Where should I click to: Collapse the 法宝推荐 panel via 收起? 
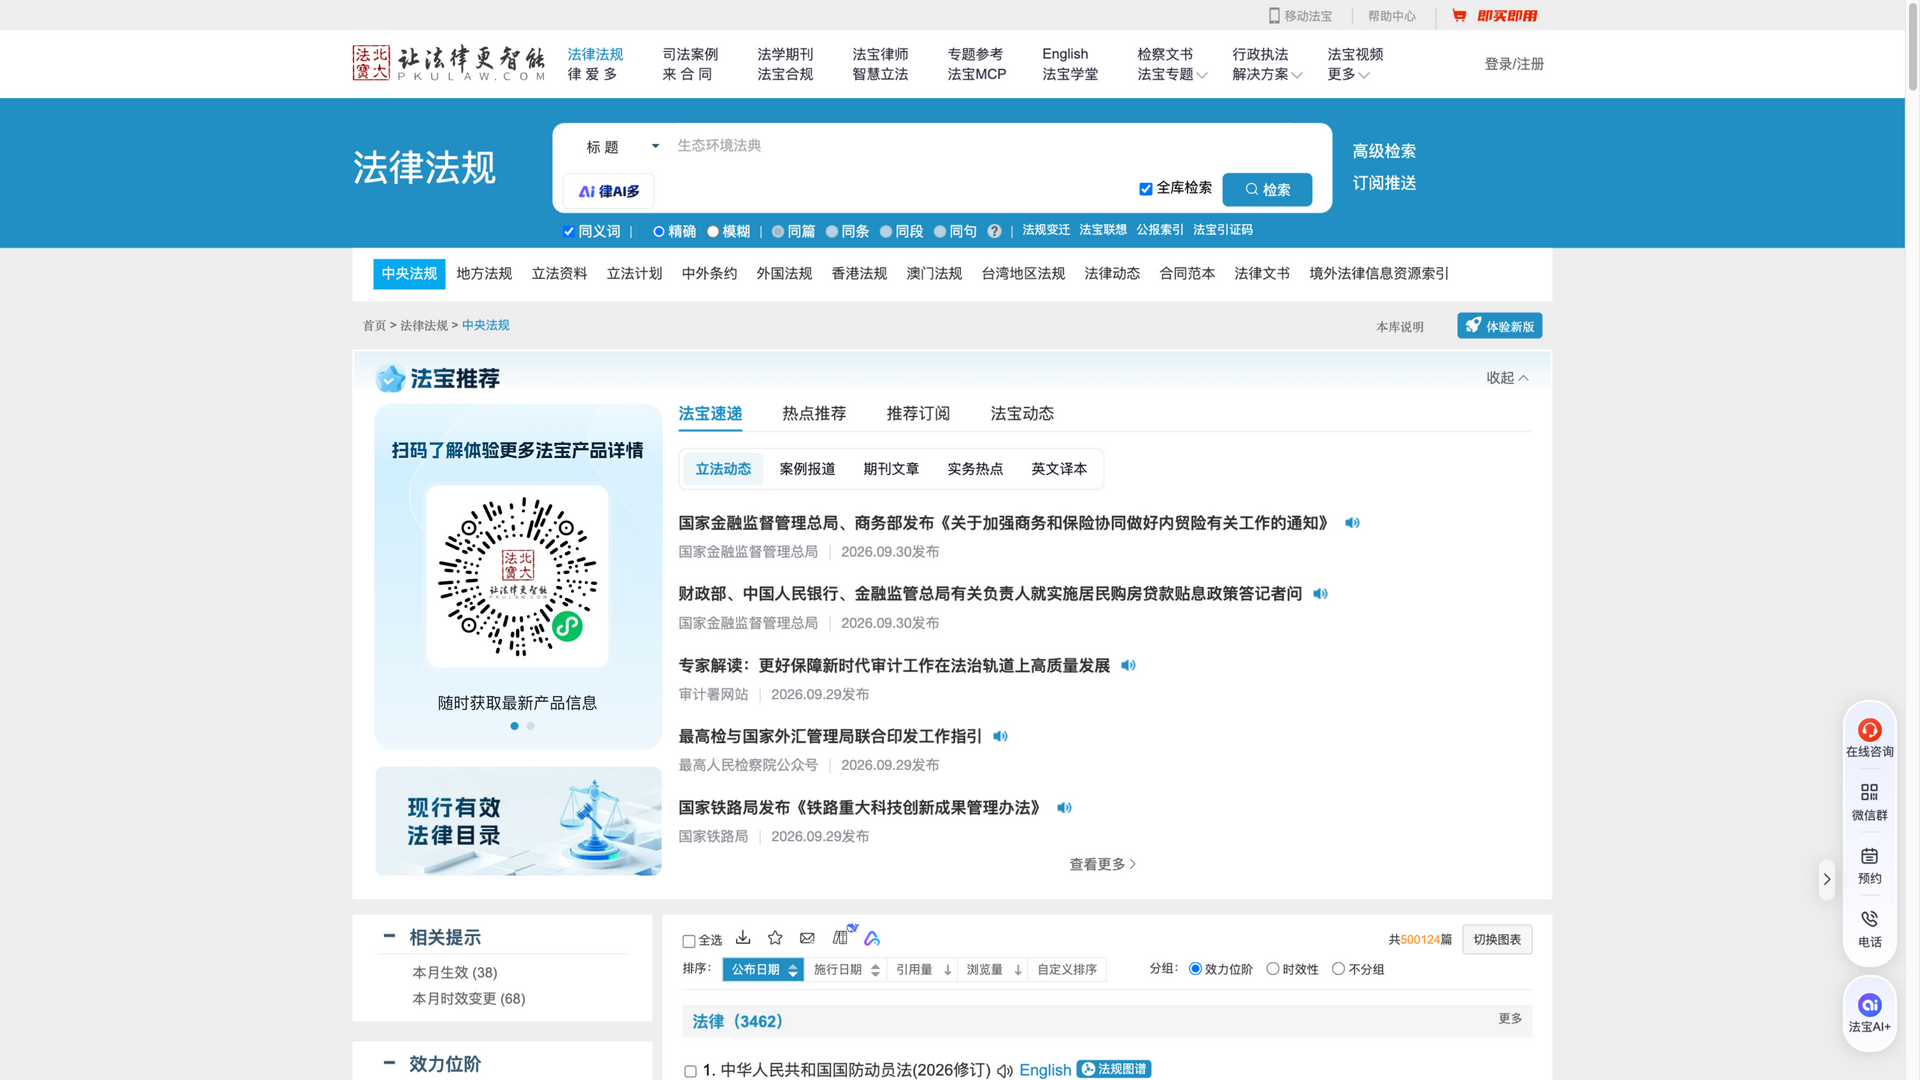[1507, 378]
